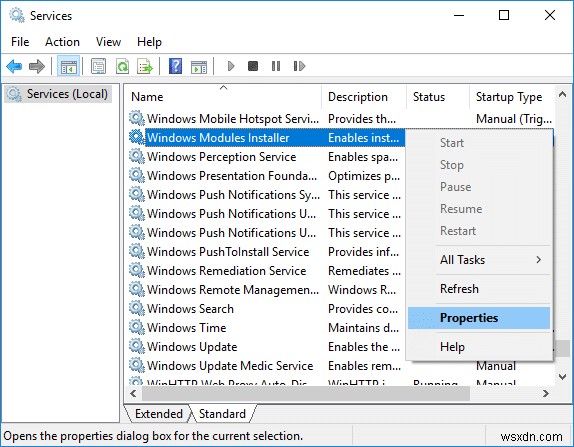
Task: Click gear icon beside Windows Update Medic Service
Action: [137, 365]
